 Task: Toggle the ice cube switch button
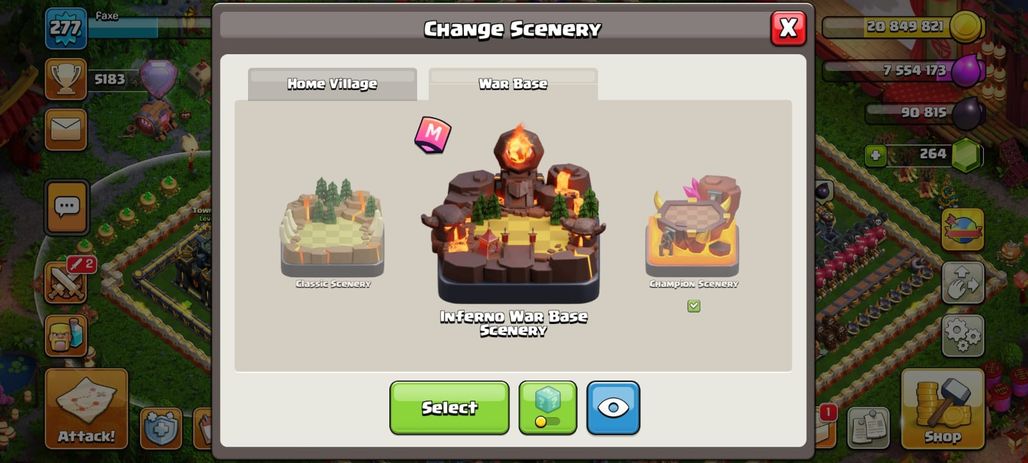click(547, 407)
